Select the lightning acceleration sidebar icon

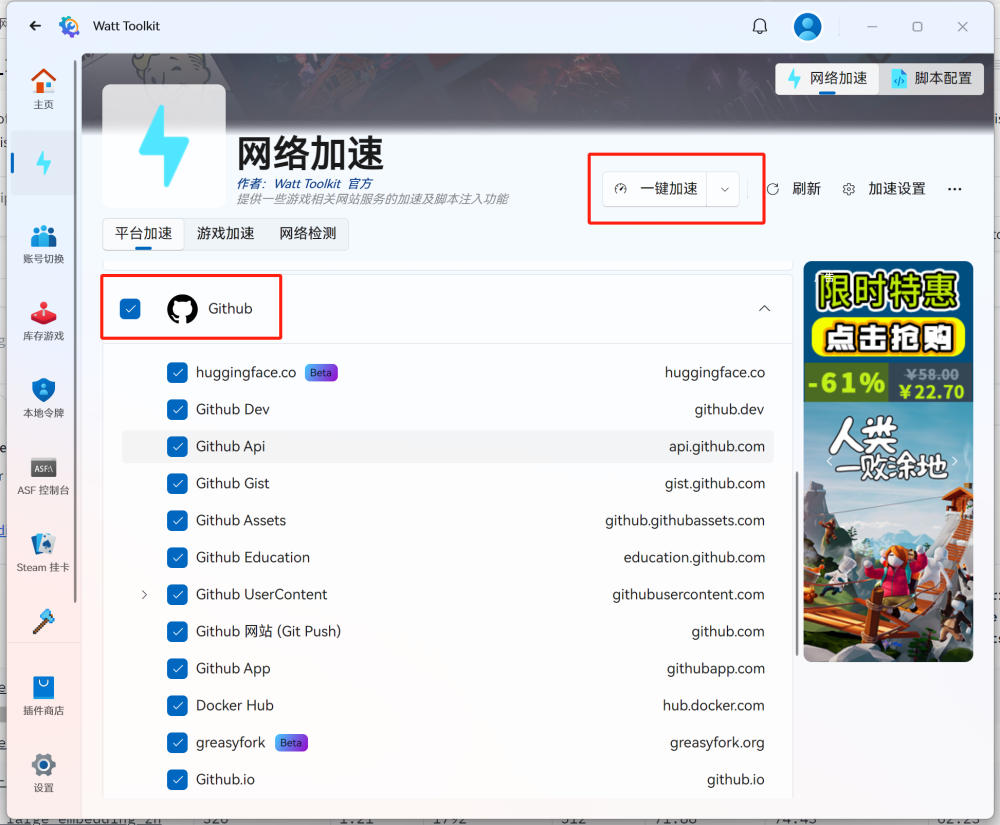[43, 163]
